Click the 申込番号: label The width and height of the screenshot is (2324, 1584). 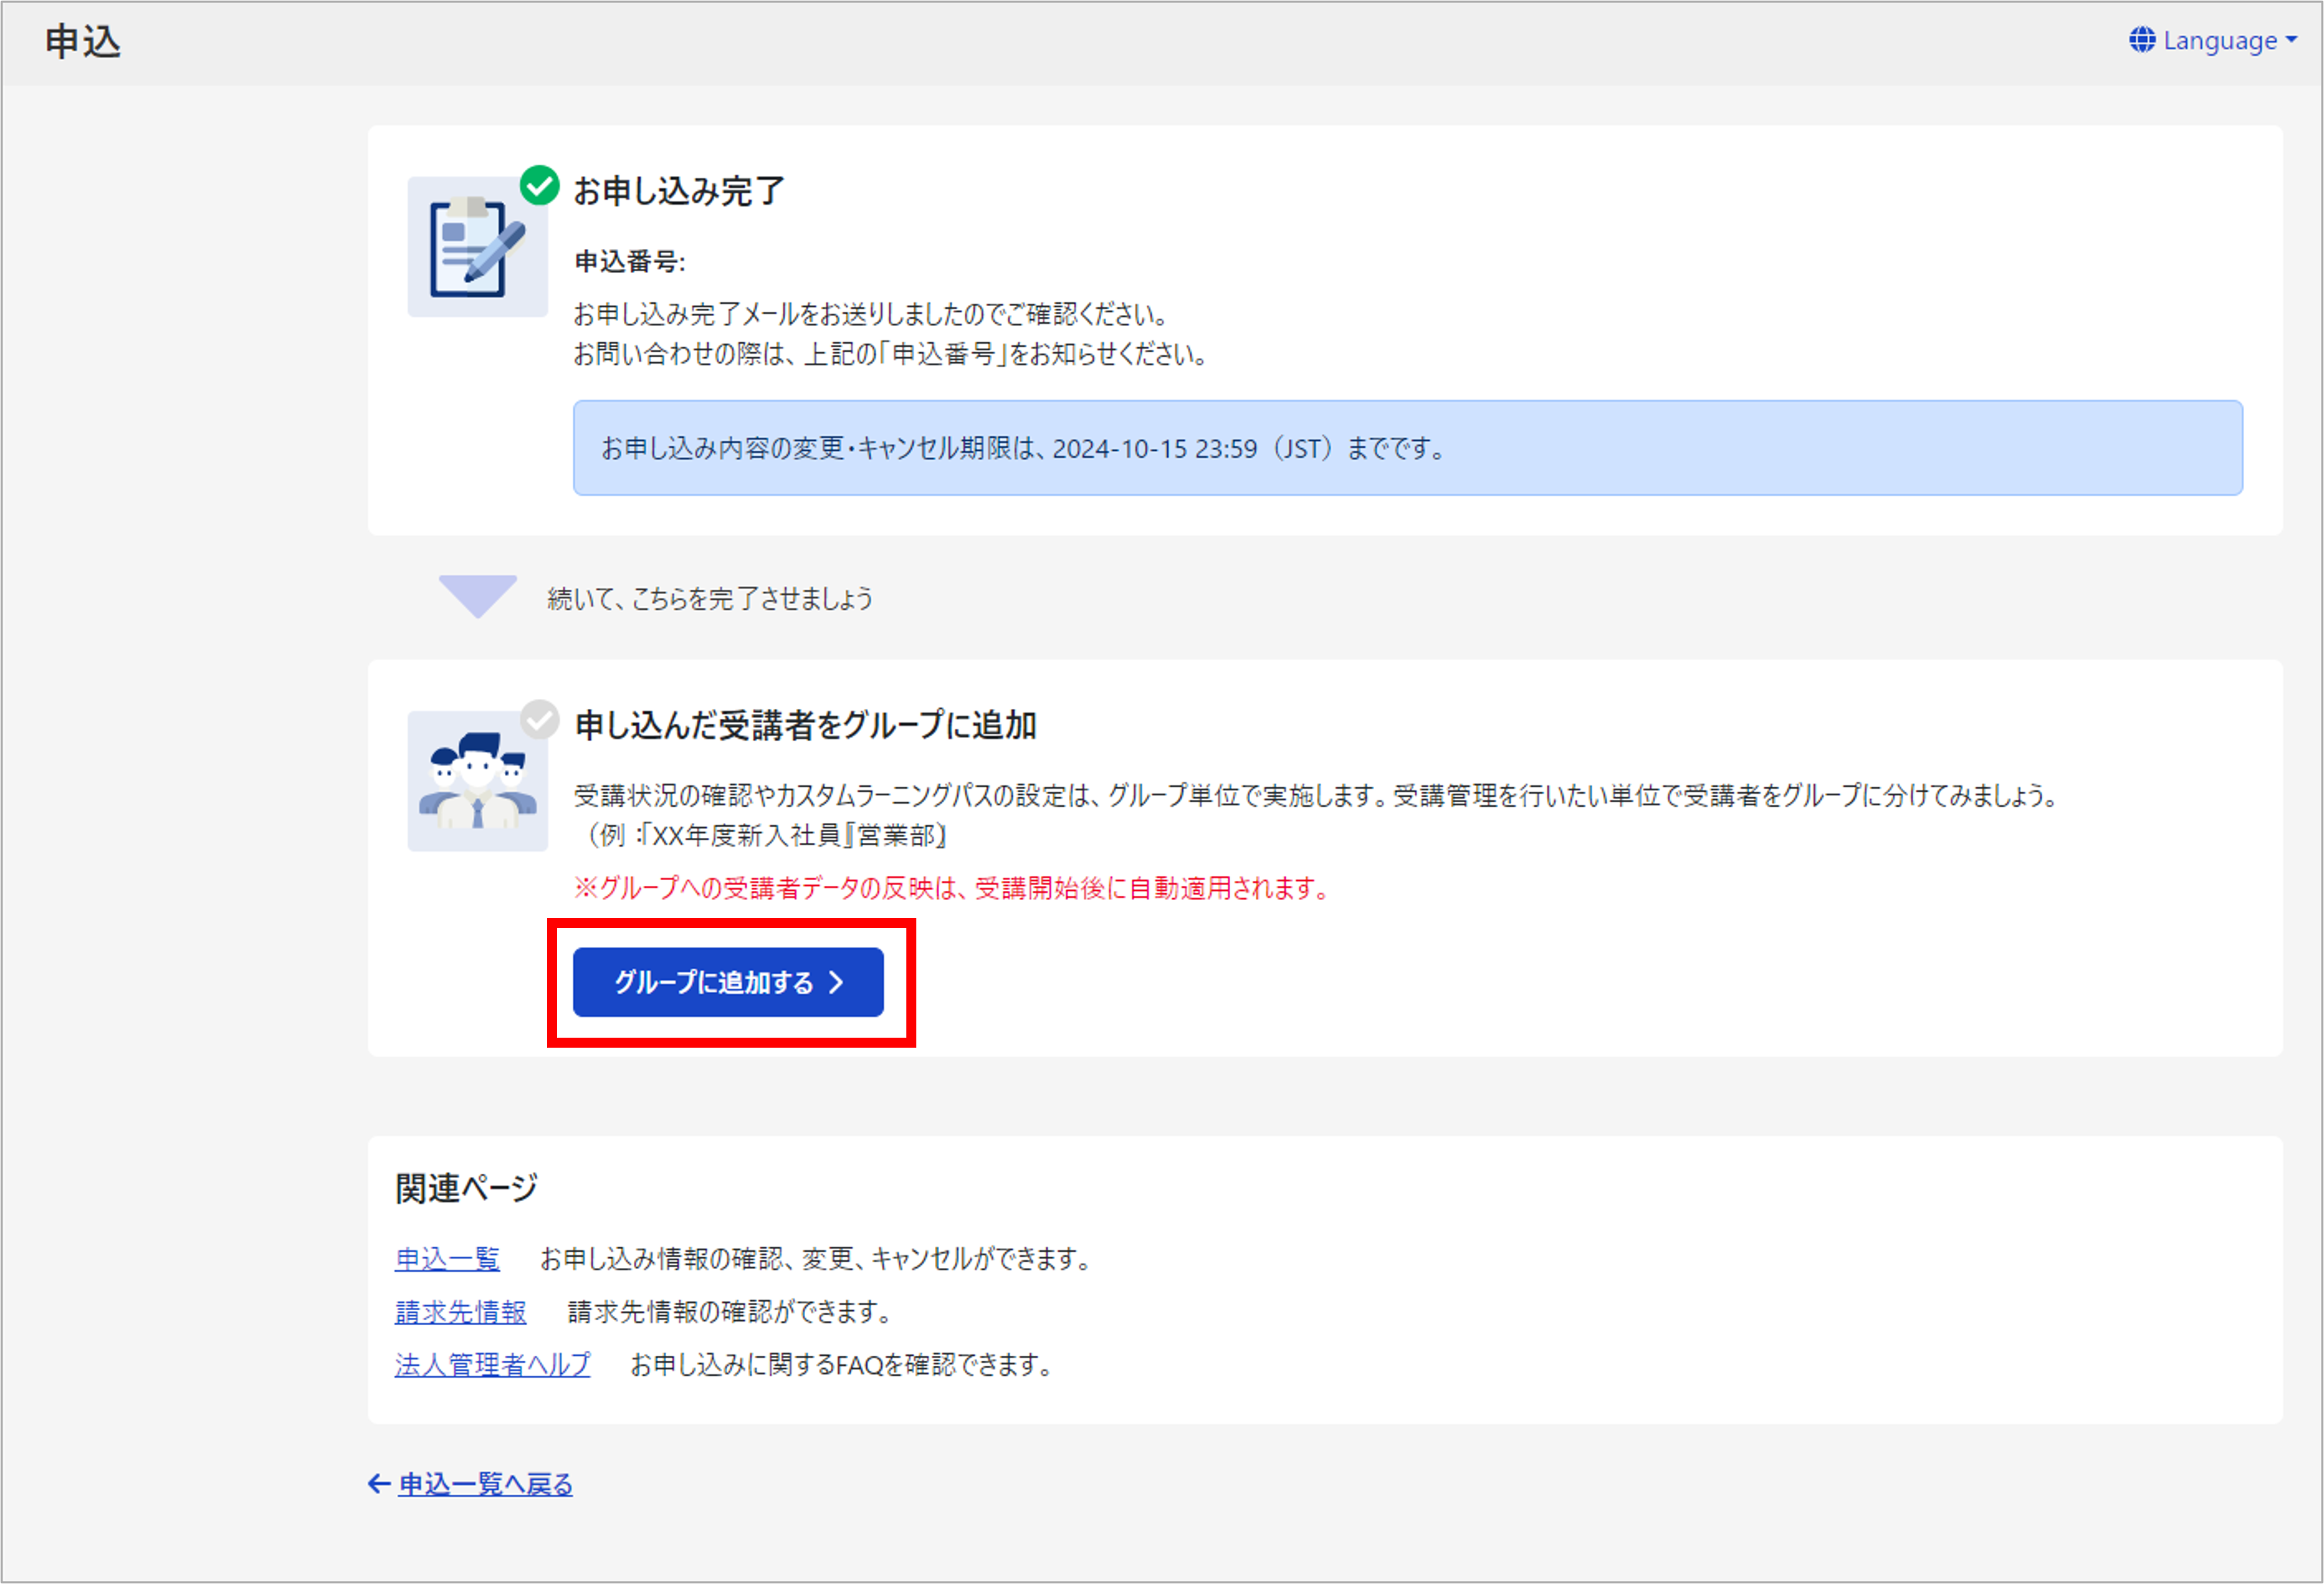[x=630, y=262]
